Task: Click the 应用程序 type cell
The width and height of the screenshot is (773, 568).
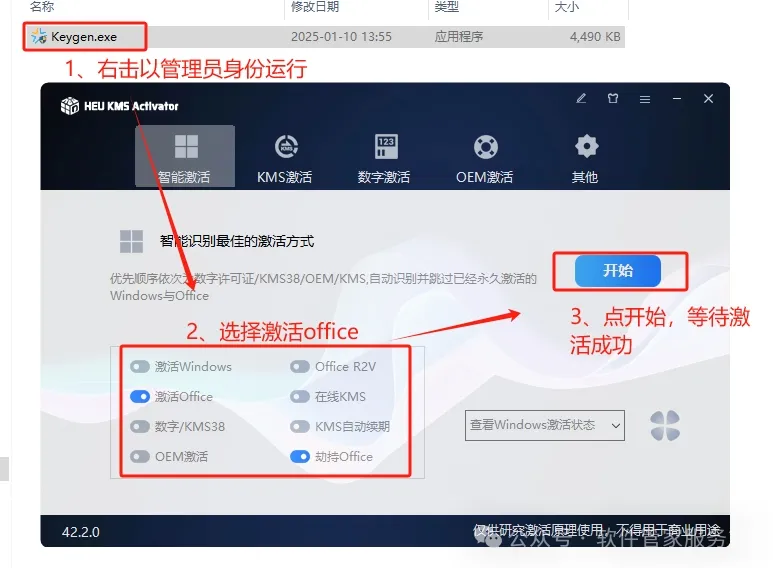Action: [x=458, y=37]
